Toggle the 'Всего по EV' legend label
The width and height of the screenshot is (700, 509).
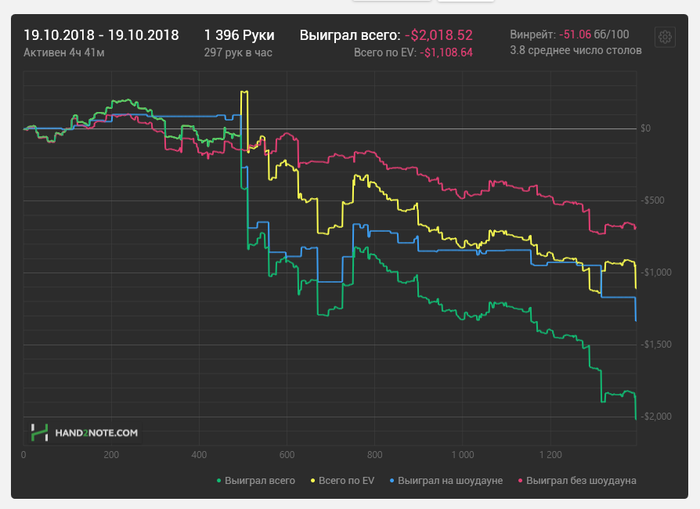tap(349, 481)
